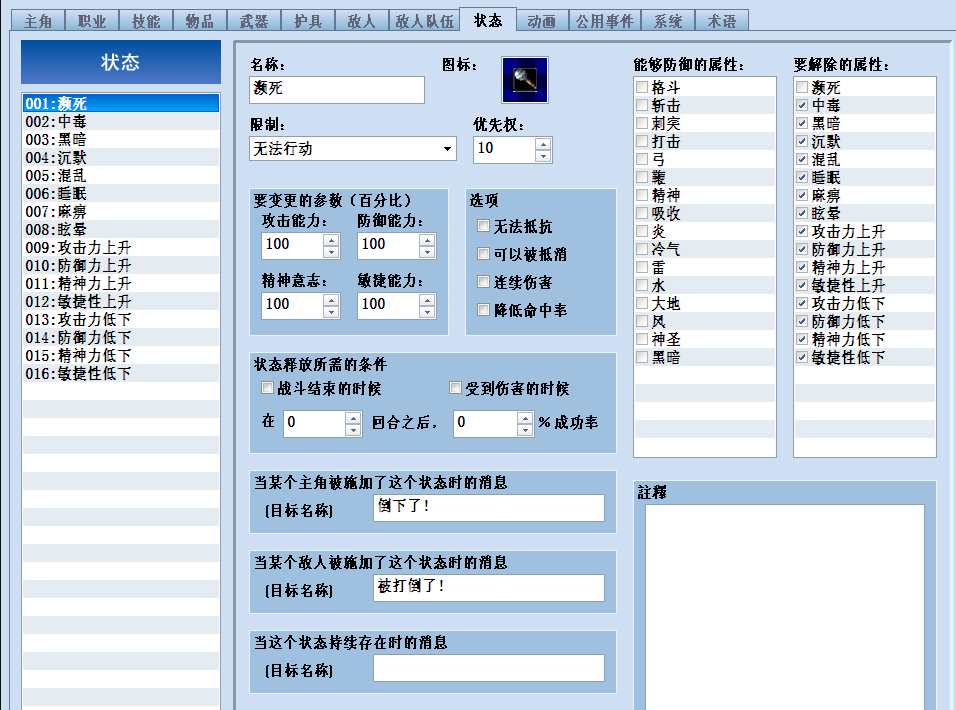Increase the % 成功率 value
This screenshot has width=956, height=710.
tap(525, 418)
